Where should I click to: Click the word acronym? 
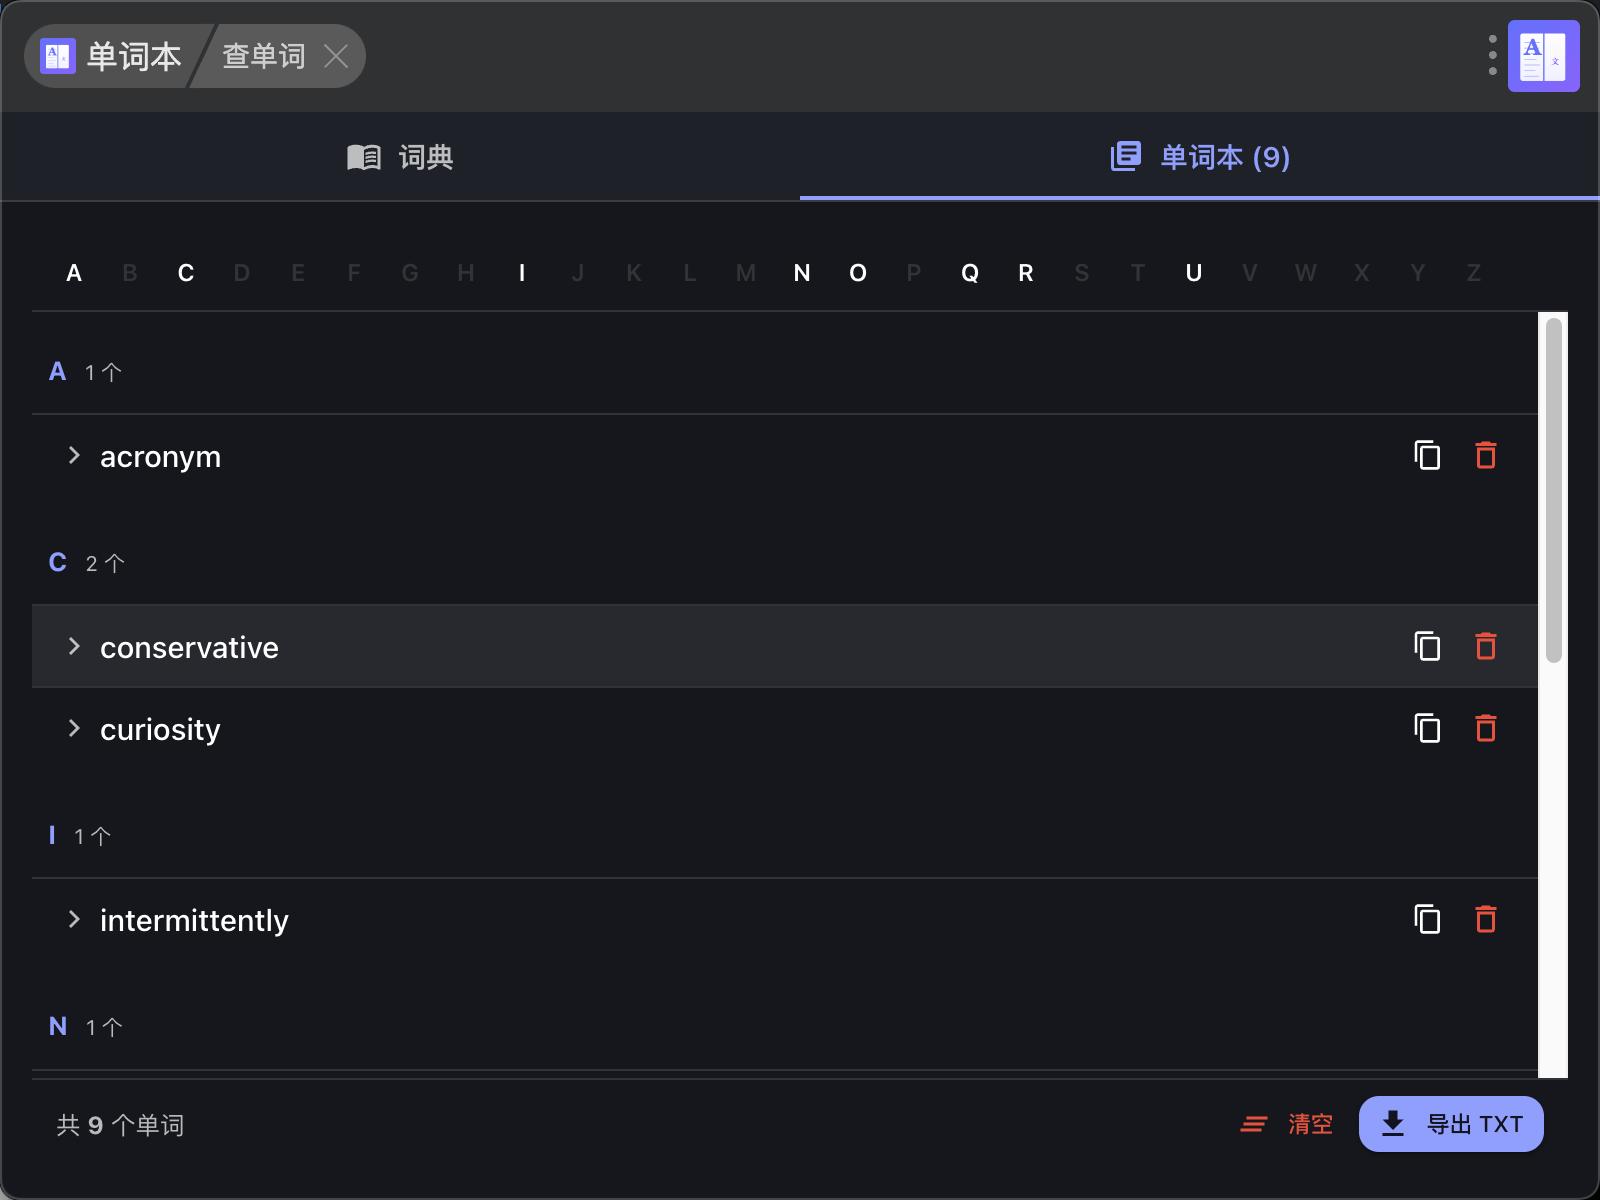160,457
